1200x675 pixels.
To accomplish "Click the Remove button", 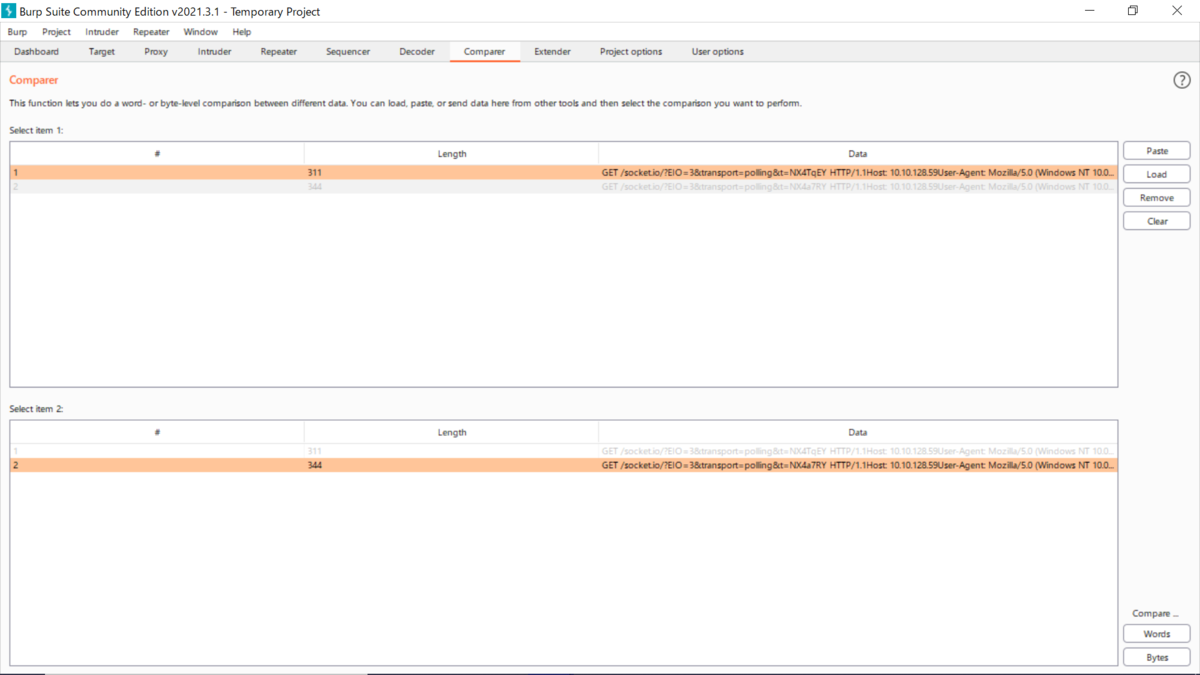I will point(1157,198).
